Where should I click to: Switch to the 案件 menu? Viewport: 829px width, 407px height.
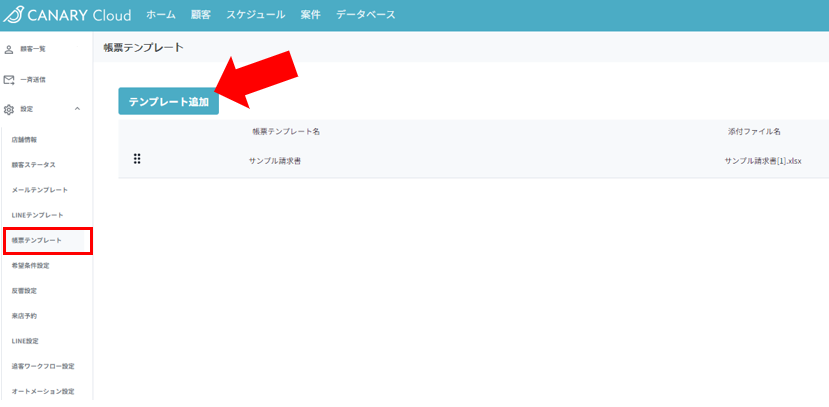(x=311, y=15)
